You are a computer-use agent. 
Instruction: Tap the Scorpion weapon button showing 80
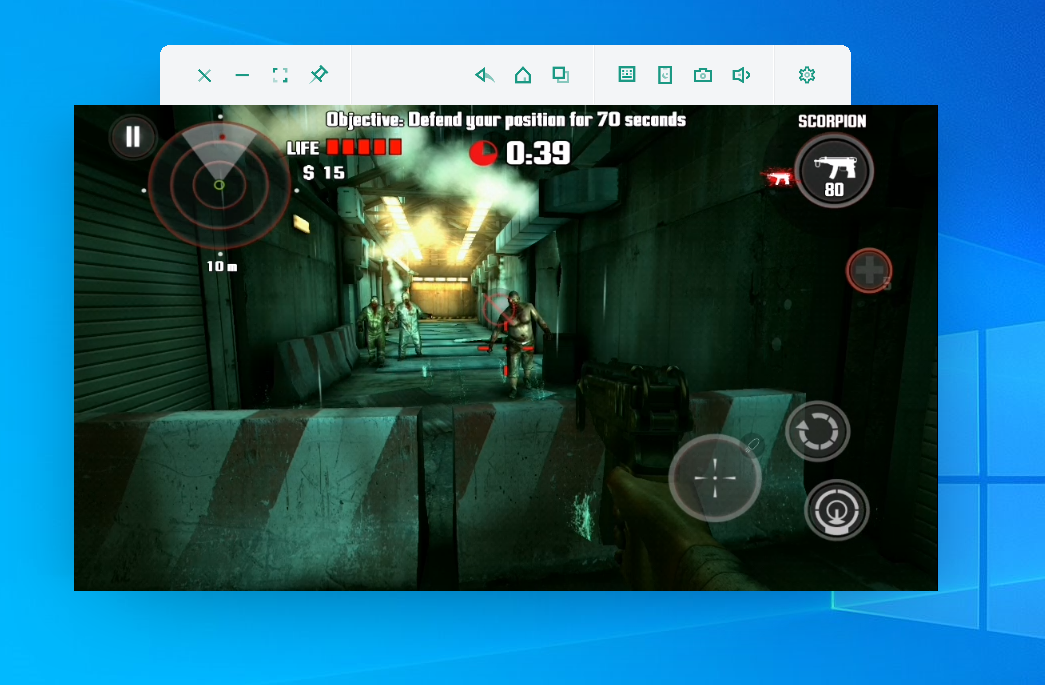tap(834, 171)
